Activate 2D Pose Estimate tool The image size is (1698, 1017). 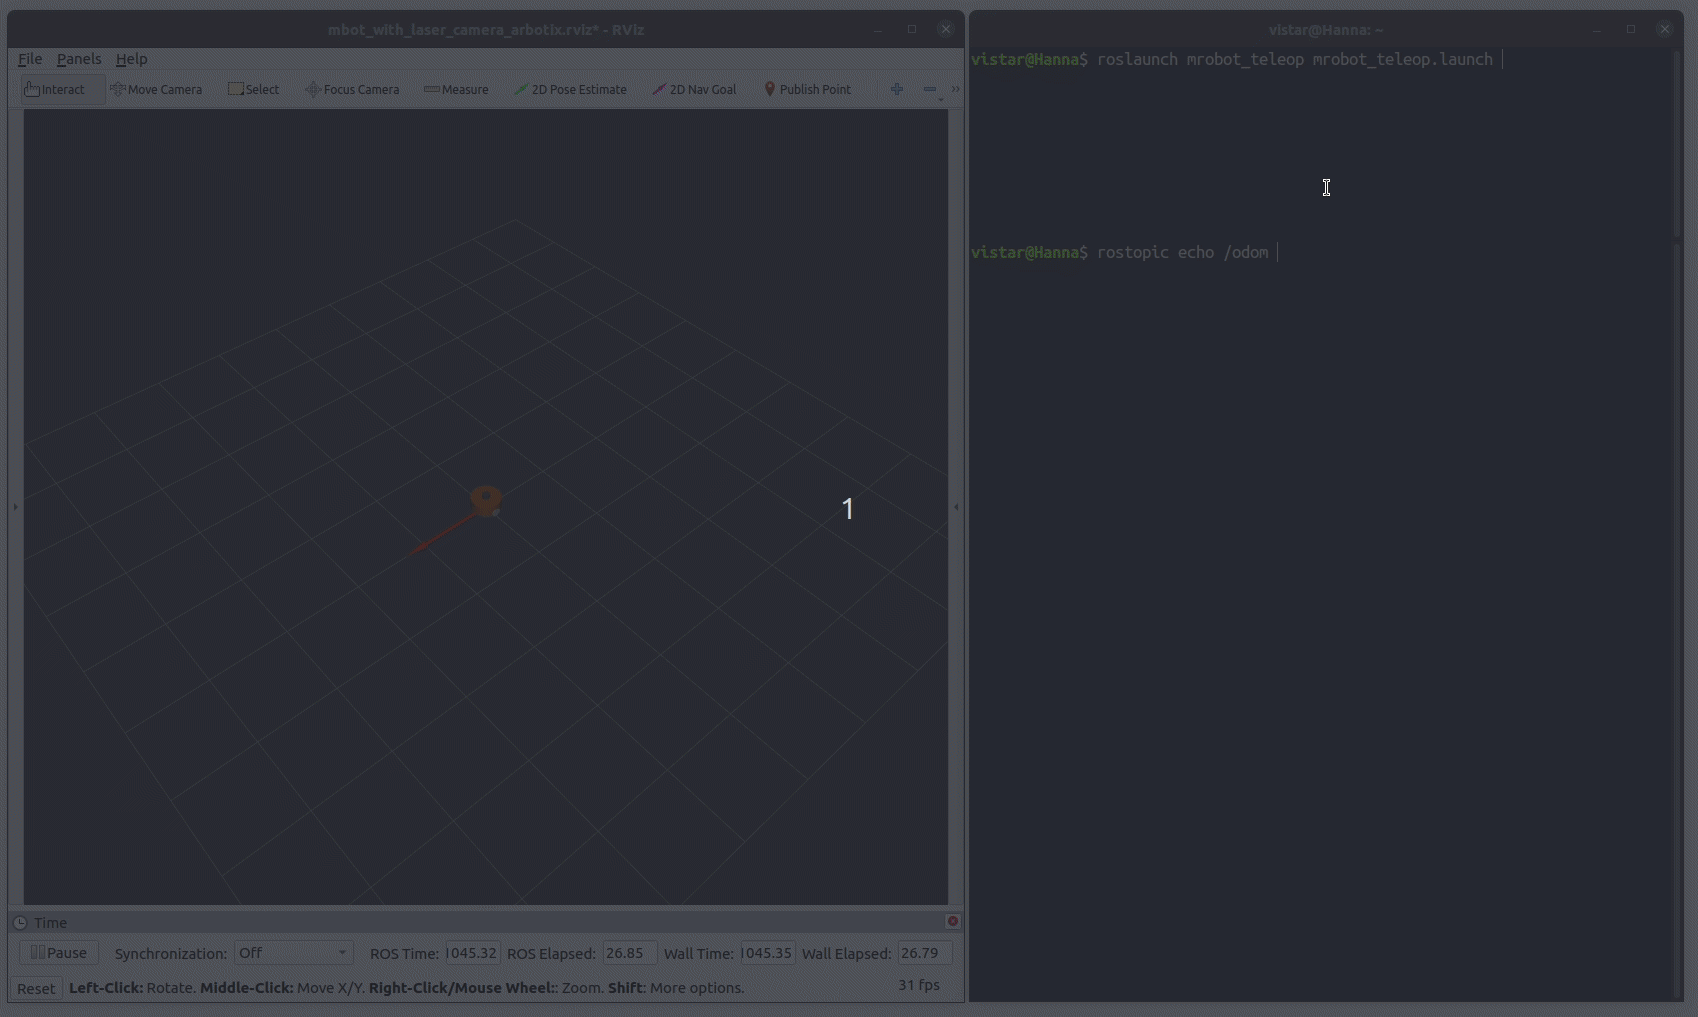click(570, 89)
